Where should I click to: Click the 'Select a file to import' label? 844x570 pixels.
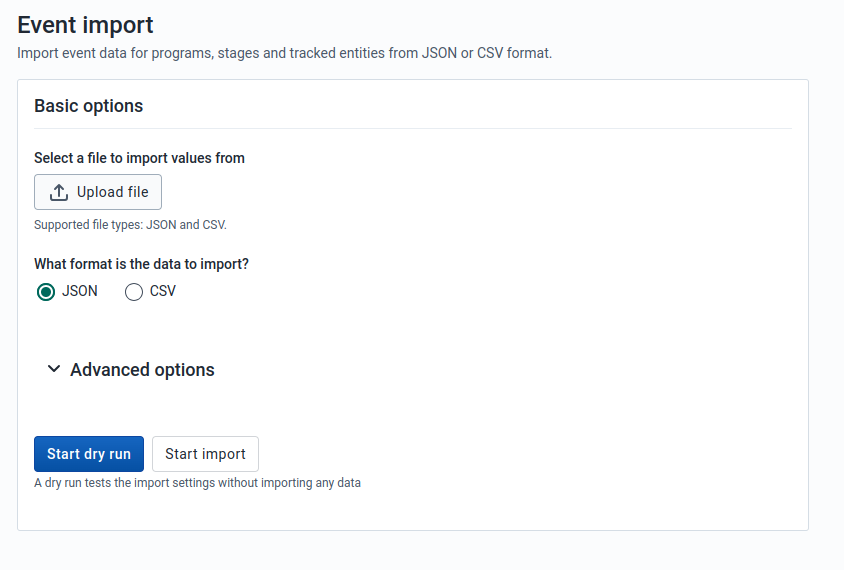click(139, 158)
